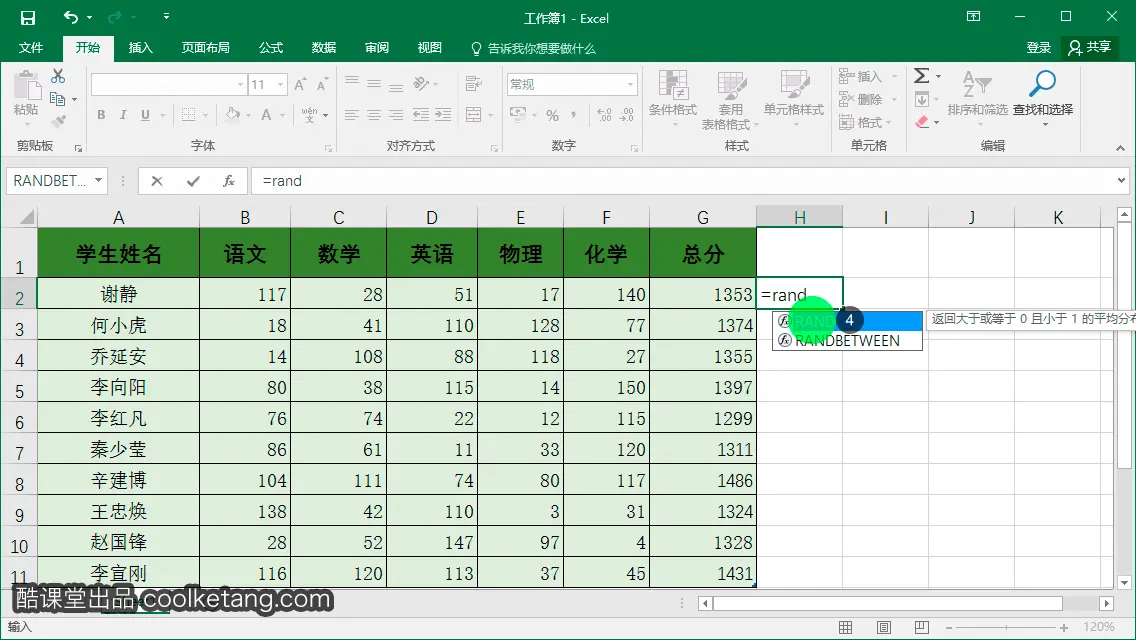Open the 文件 menu tab
Viewport: 1136px width, 640px height.
click(30, 48)
